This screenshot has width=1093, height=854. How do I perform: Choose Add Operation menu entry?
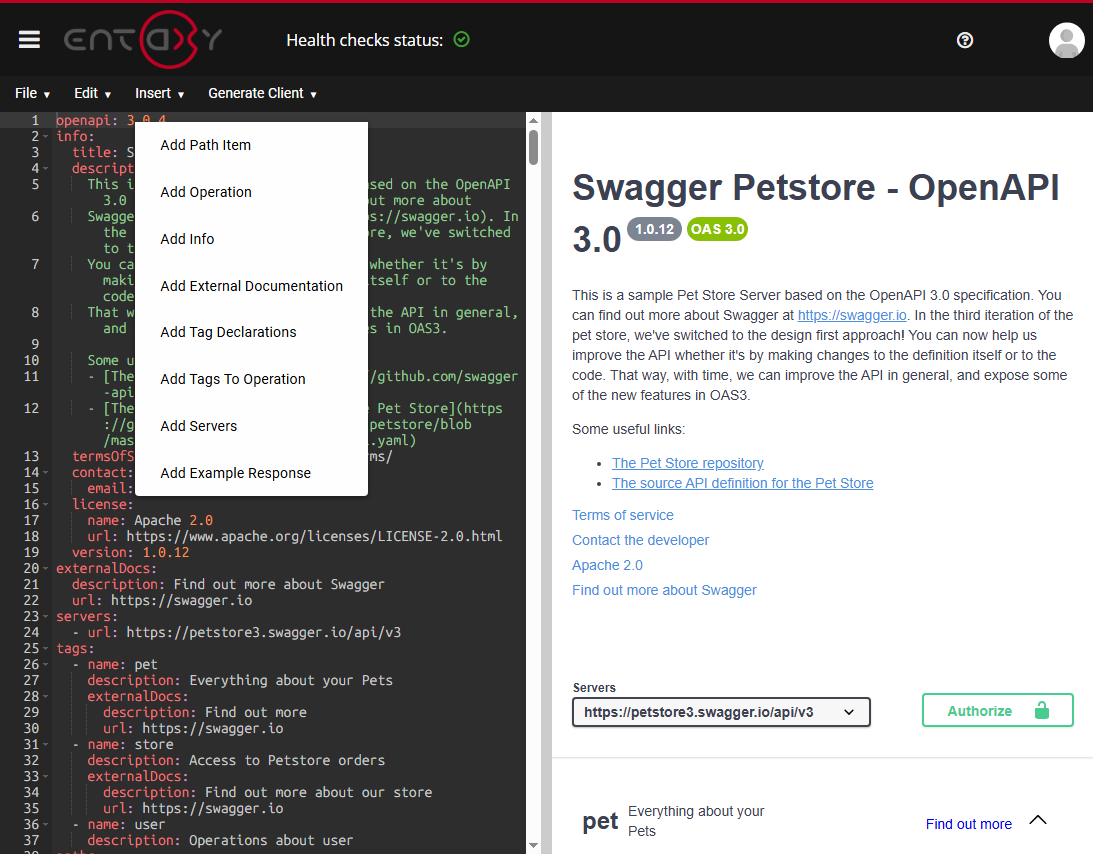coord(206,192)
